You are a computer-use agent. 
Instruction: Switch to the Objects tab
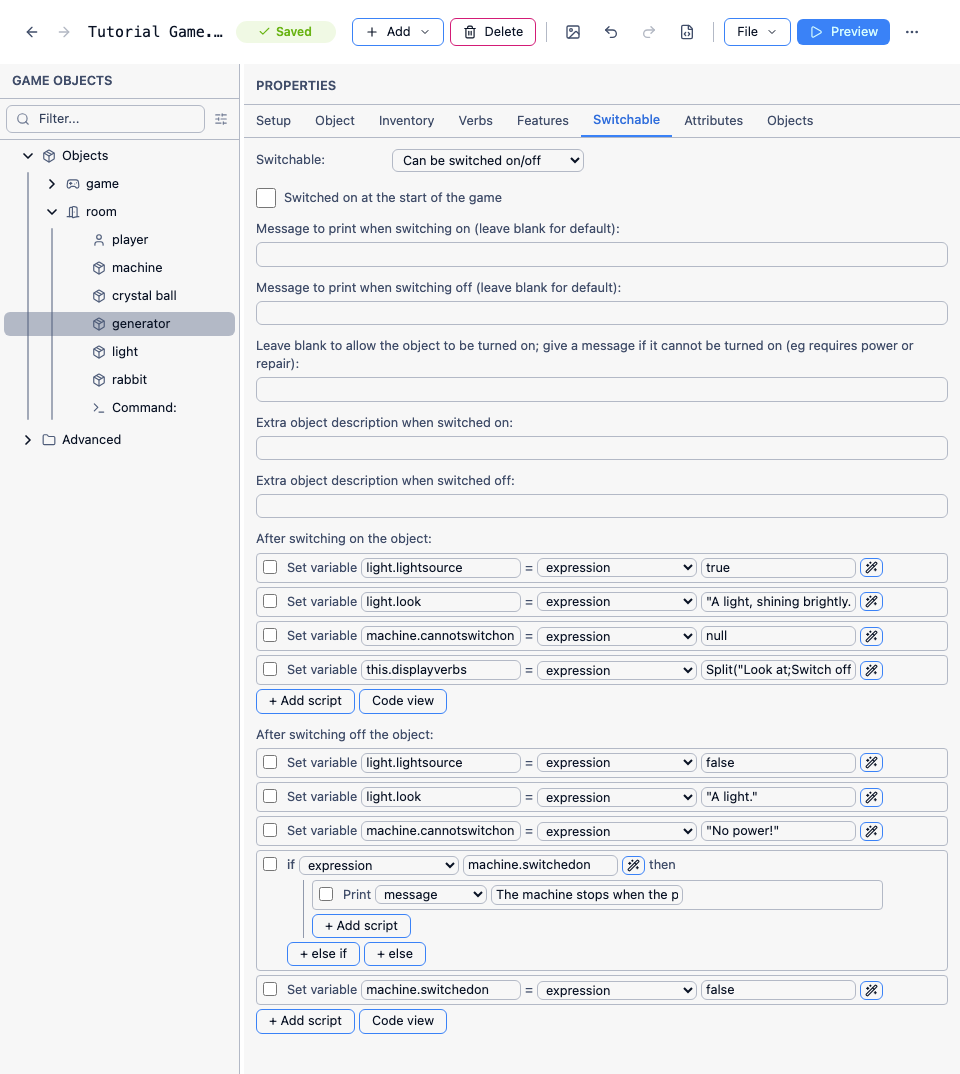[790, 121]
